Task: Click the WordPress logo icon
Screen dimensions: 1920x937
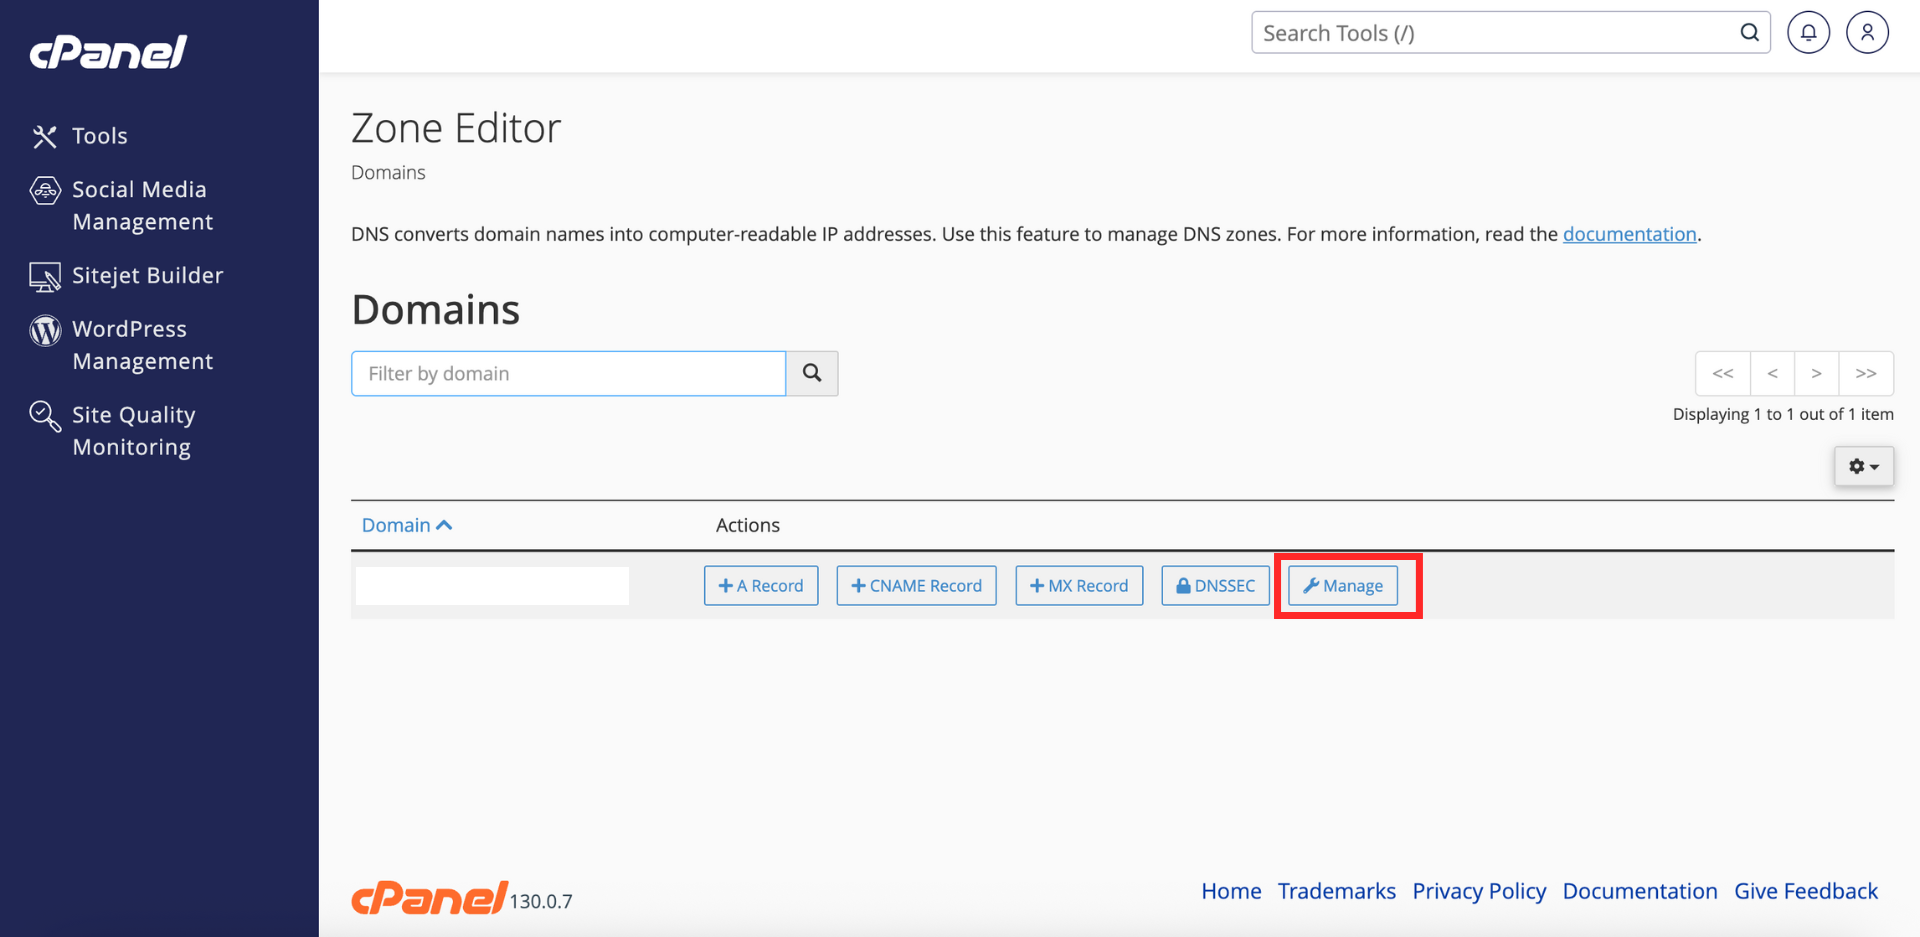Action: pyautogui.click(x=45, y=330)
